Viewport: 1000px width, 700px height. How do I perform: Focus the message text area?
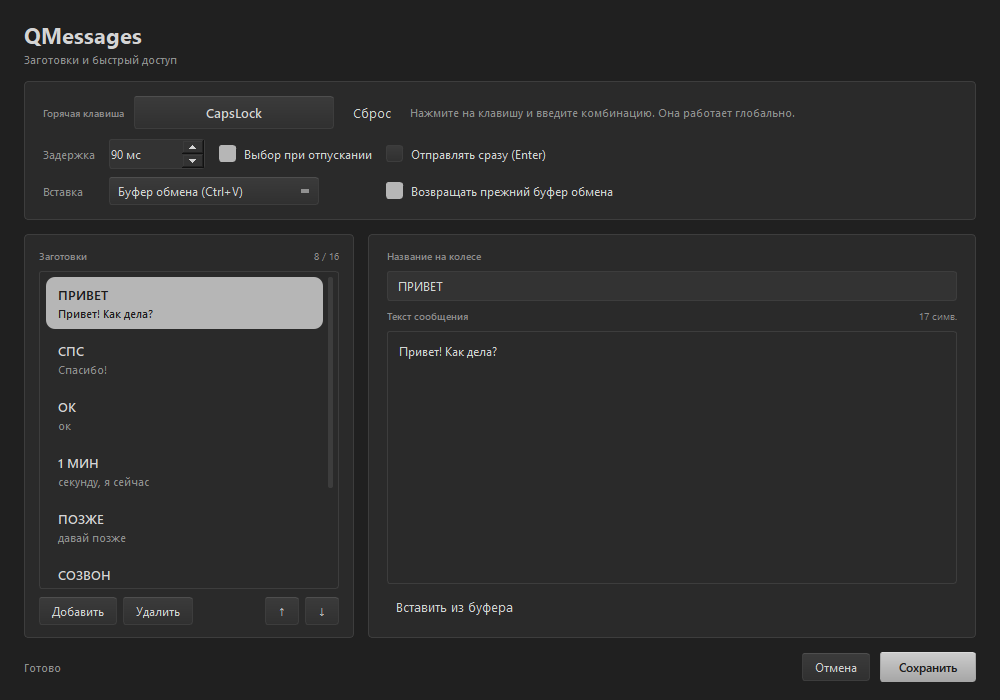[x=672, y=457]
